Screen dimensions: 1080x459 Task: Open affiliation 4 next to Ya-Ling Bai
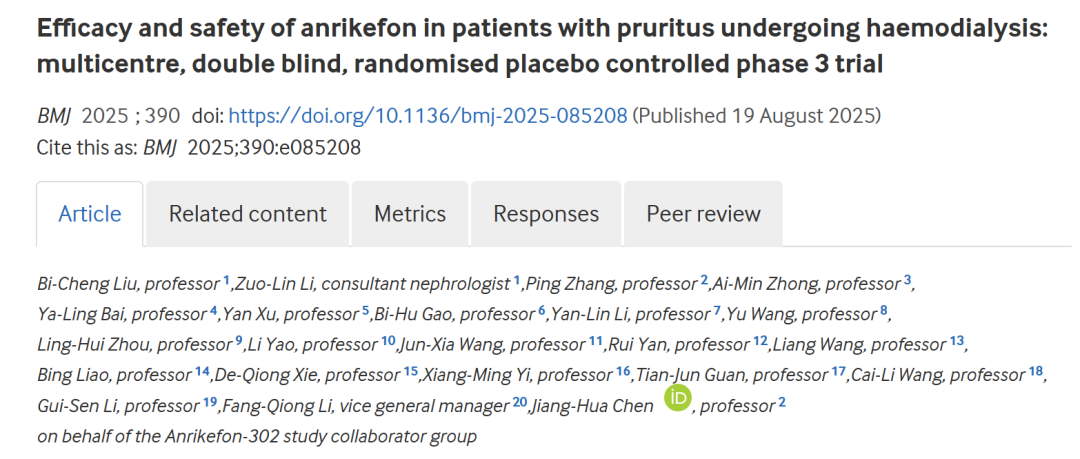pos(214,312)
